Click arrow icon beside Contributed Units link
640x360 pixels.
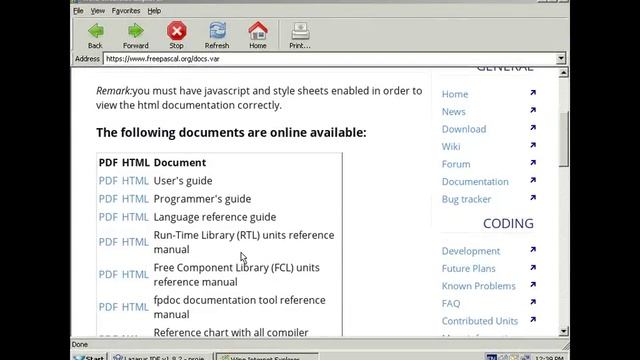[533, 320]
